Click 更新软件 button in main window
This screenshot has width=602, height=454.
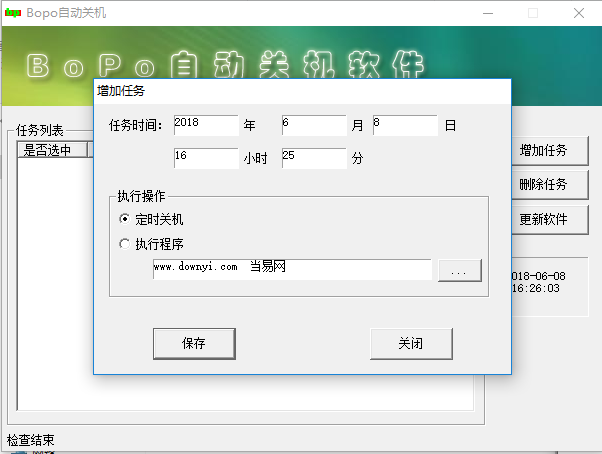coord(550,220)
